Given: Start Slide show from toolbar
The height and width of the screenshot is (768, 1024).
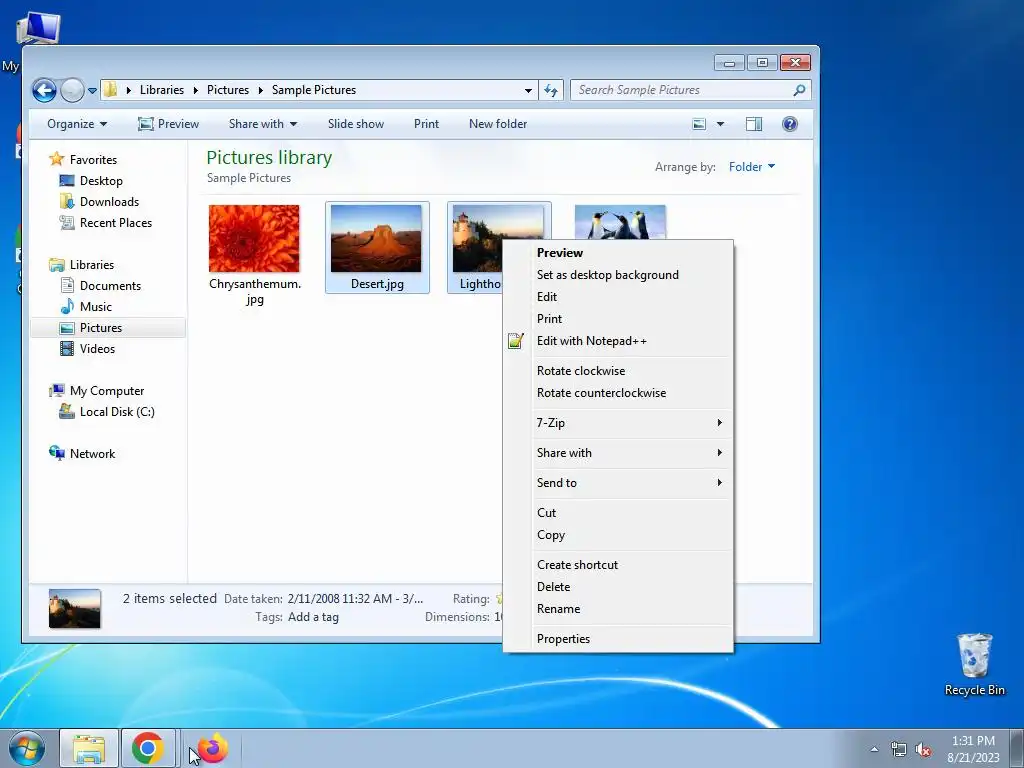Looking at the screenshot, I should (x=355, y=123).
